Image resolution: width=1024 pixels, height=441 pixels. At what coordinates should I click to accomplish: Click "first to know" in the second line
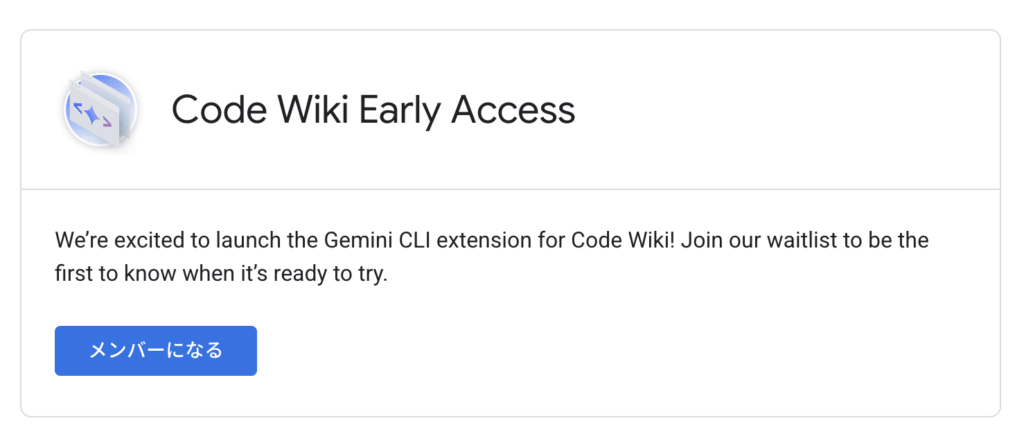tap(107, 274)
